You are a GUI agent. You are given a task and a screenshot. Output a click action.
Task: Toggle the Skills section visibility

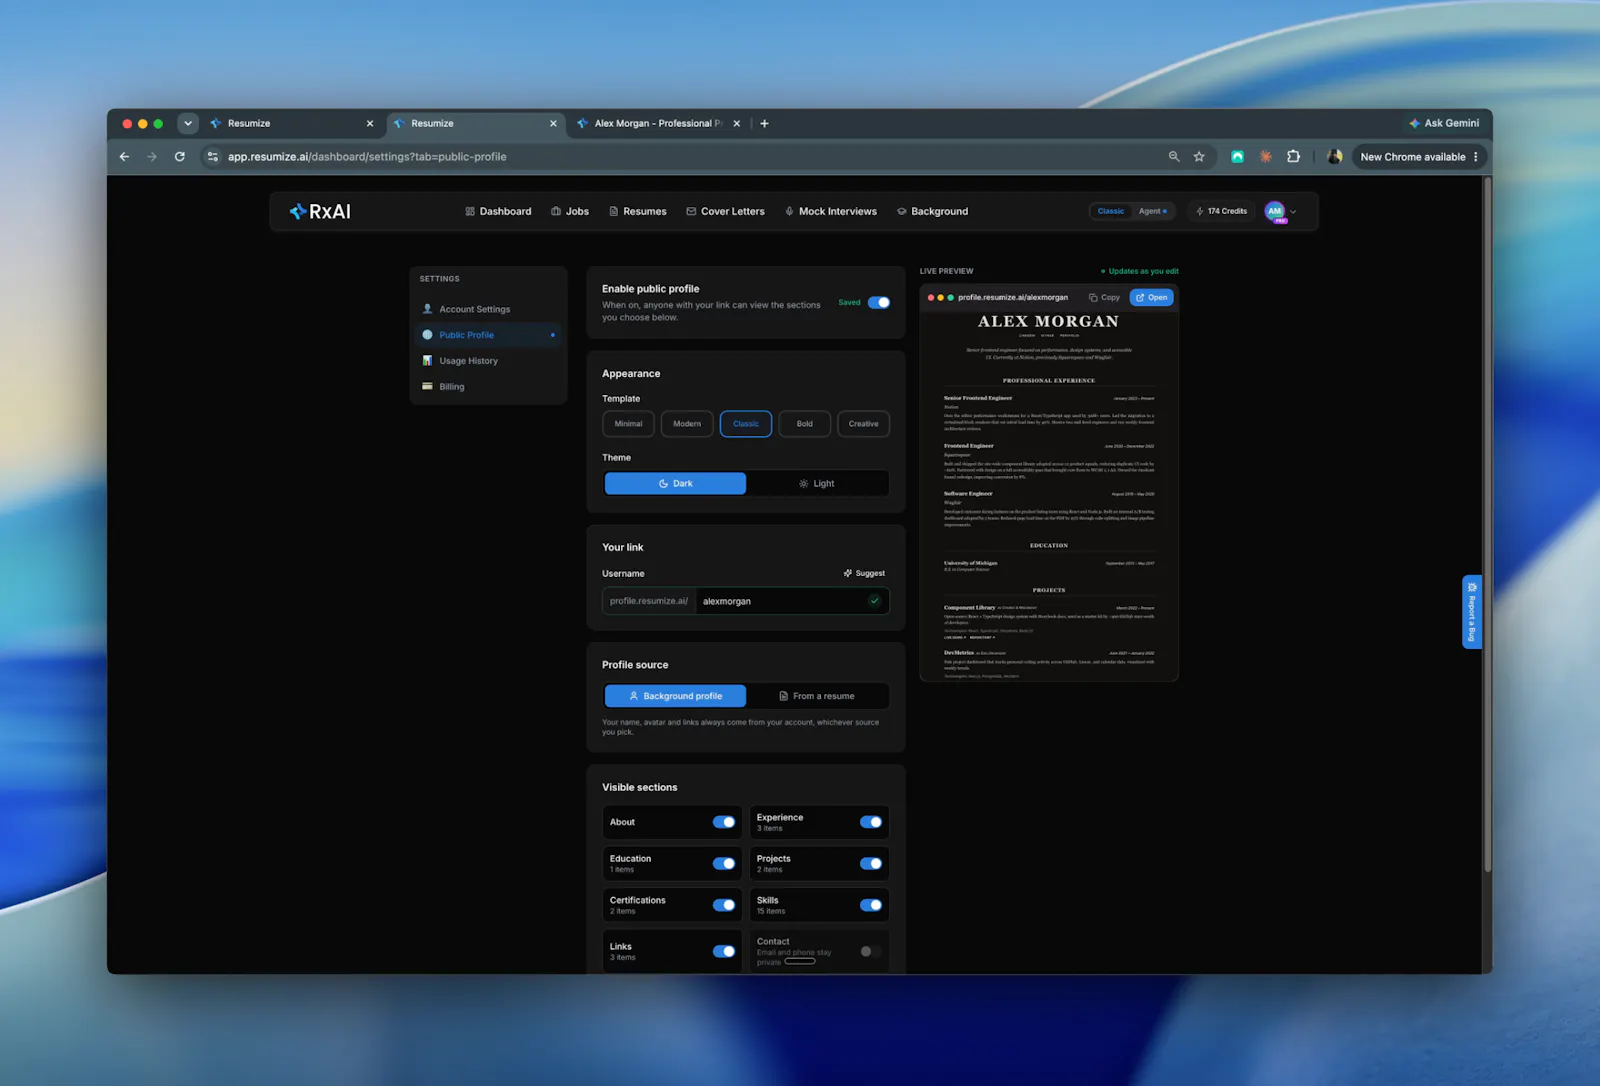[x=871, y=905]
